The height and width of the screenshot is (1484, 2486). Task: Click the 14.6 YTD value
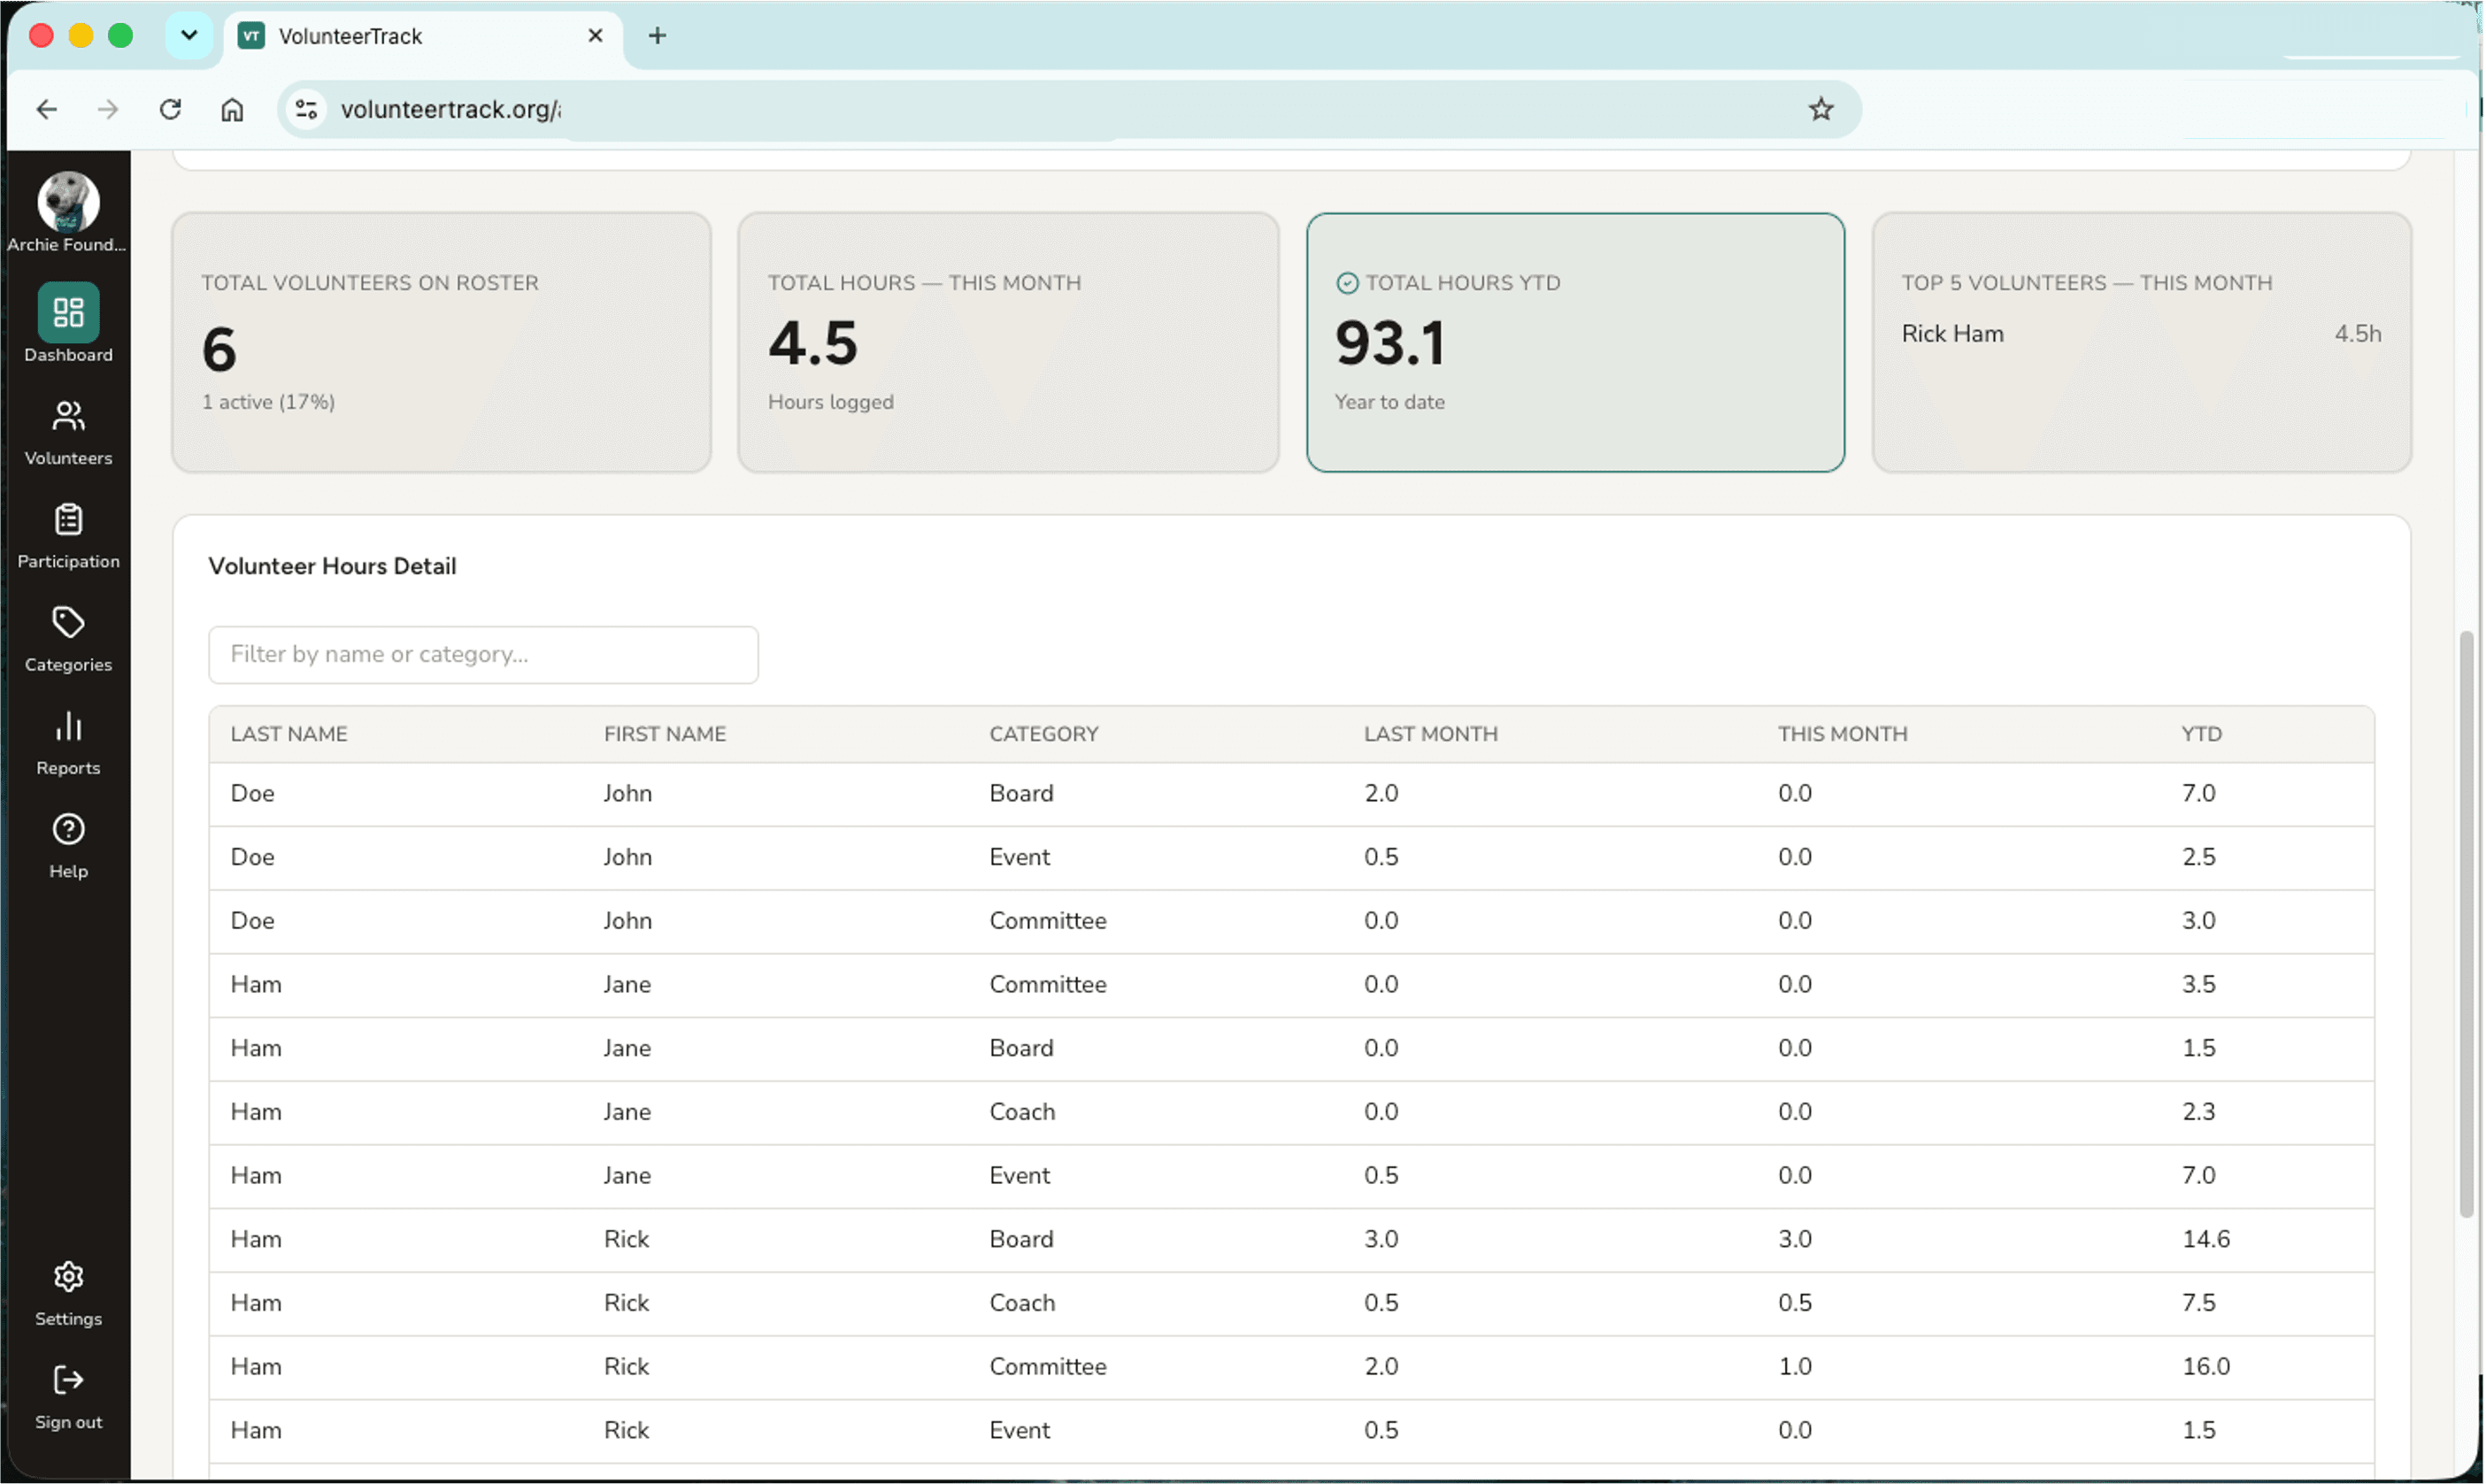coord(2205,1239)
